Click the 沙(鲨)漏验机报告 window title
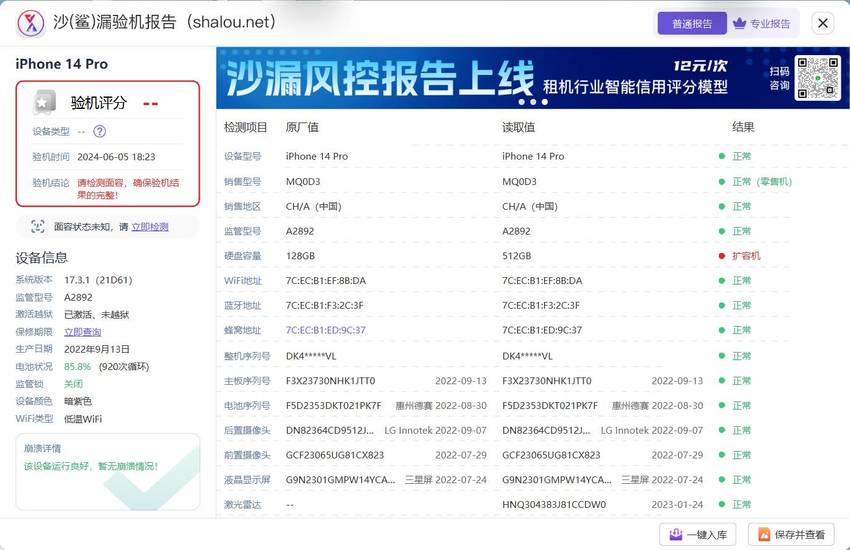Screen dimensions: 850x550 (x=164, y=22)
